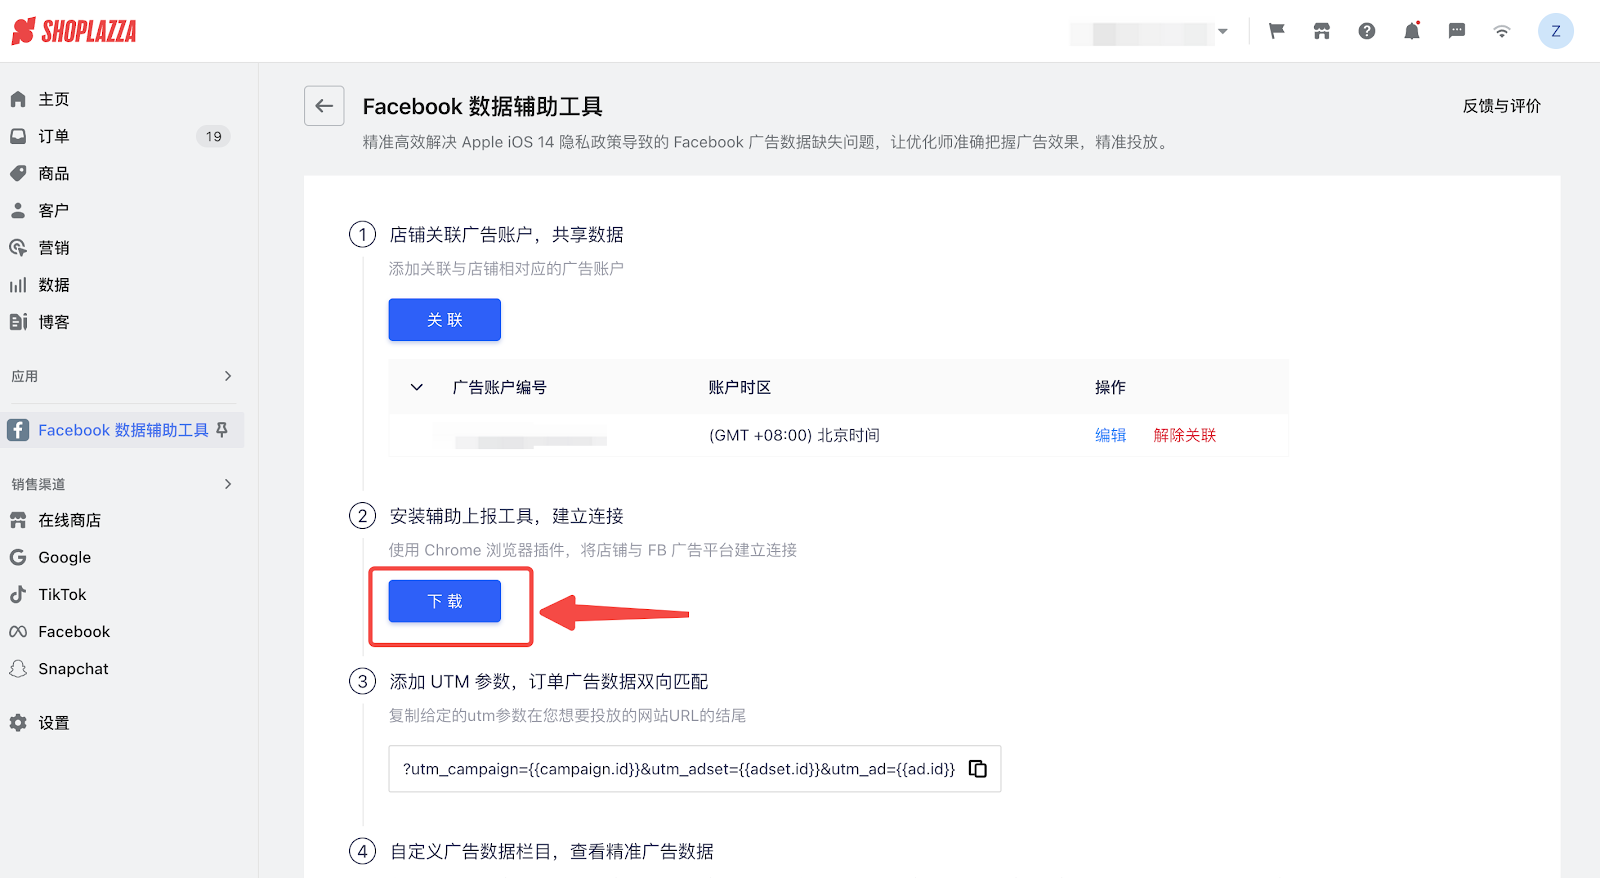Screen dimensions: 1600x878
Task: Expand the 销售渠道 section chevron
Action: click(x=228, y=484)
